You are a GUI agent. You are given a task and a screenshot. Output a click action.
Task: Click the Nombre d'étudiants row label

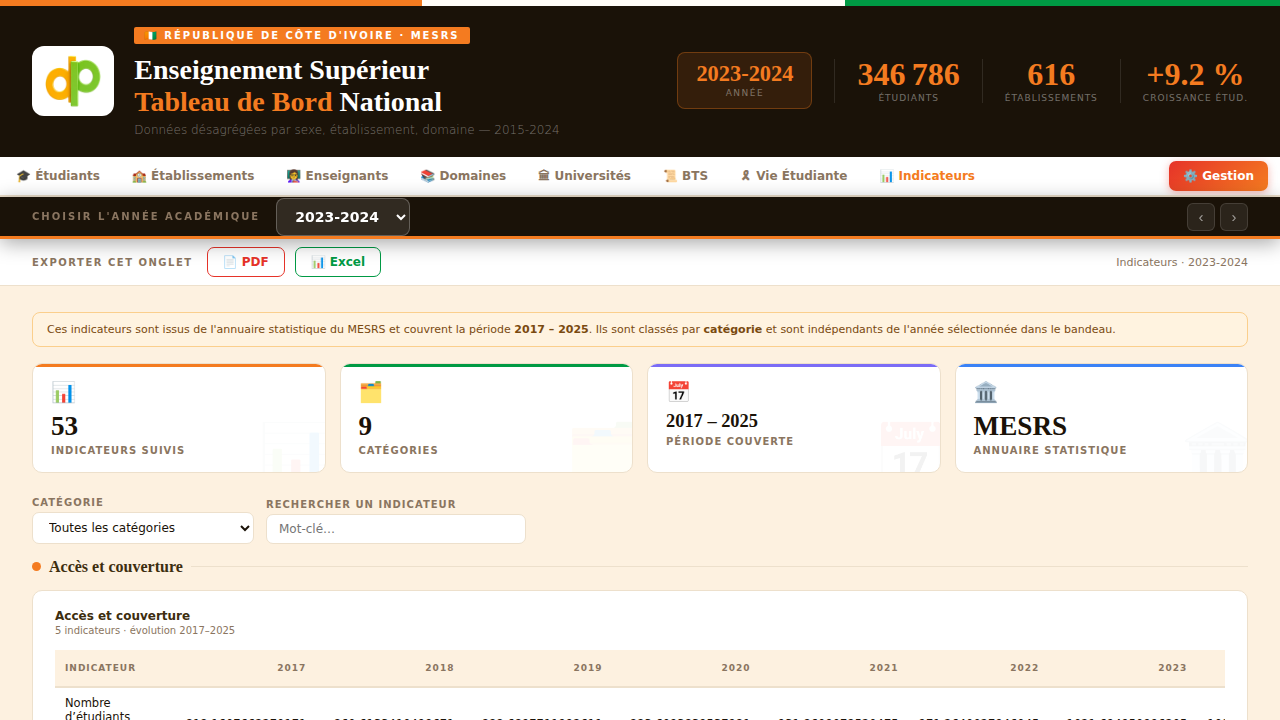tap(97, 710)
